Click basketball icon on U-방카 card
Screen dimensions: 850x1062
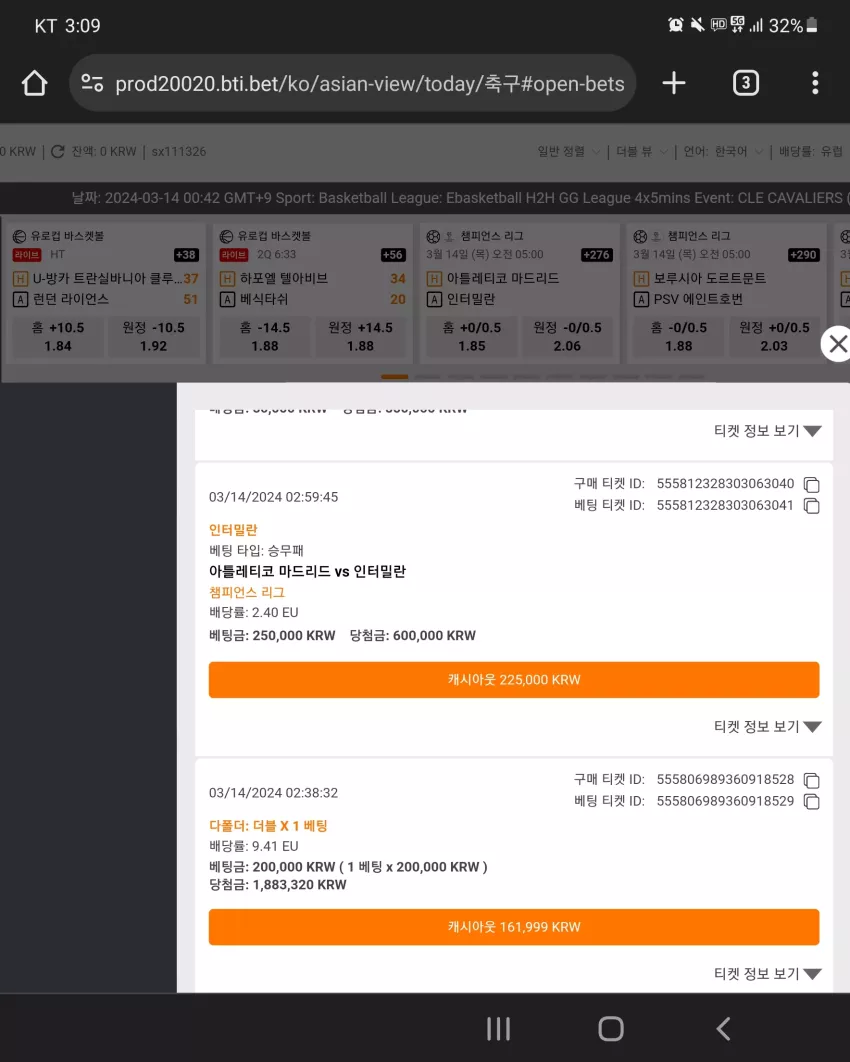pos(20,236)
